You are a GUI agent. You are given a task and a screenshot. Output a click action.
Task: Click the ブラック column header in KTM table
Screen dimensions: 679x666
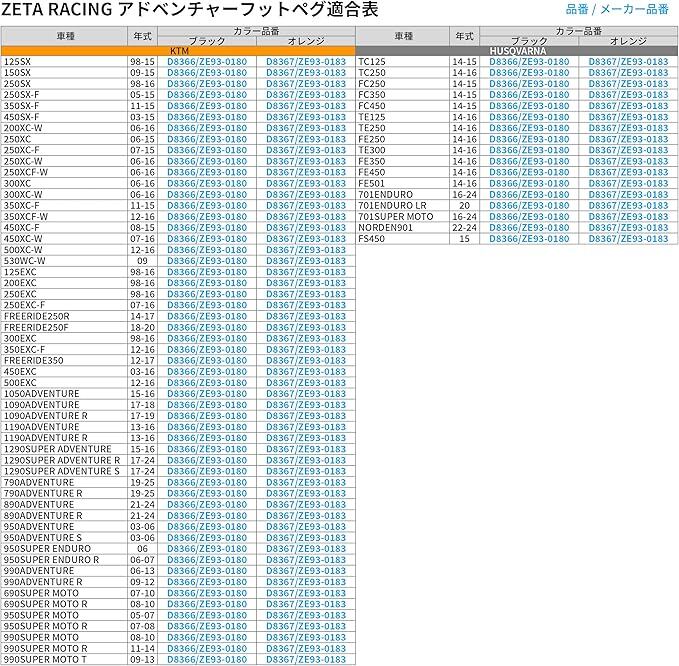[x=206, y=41]
